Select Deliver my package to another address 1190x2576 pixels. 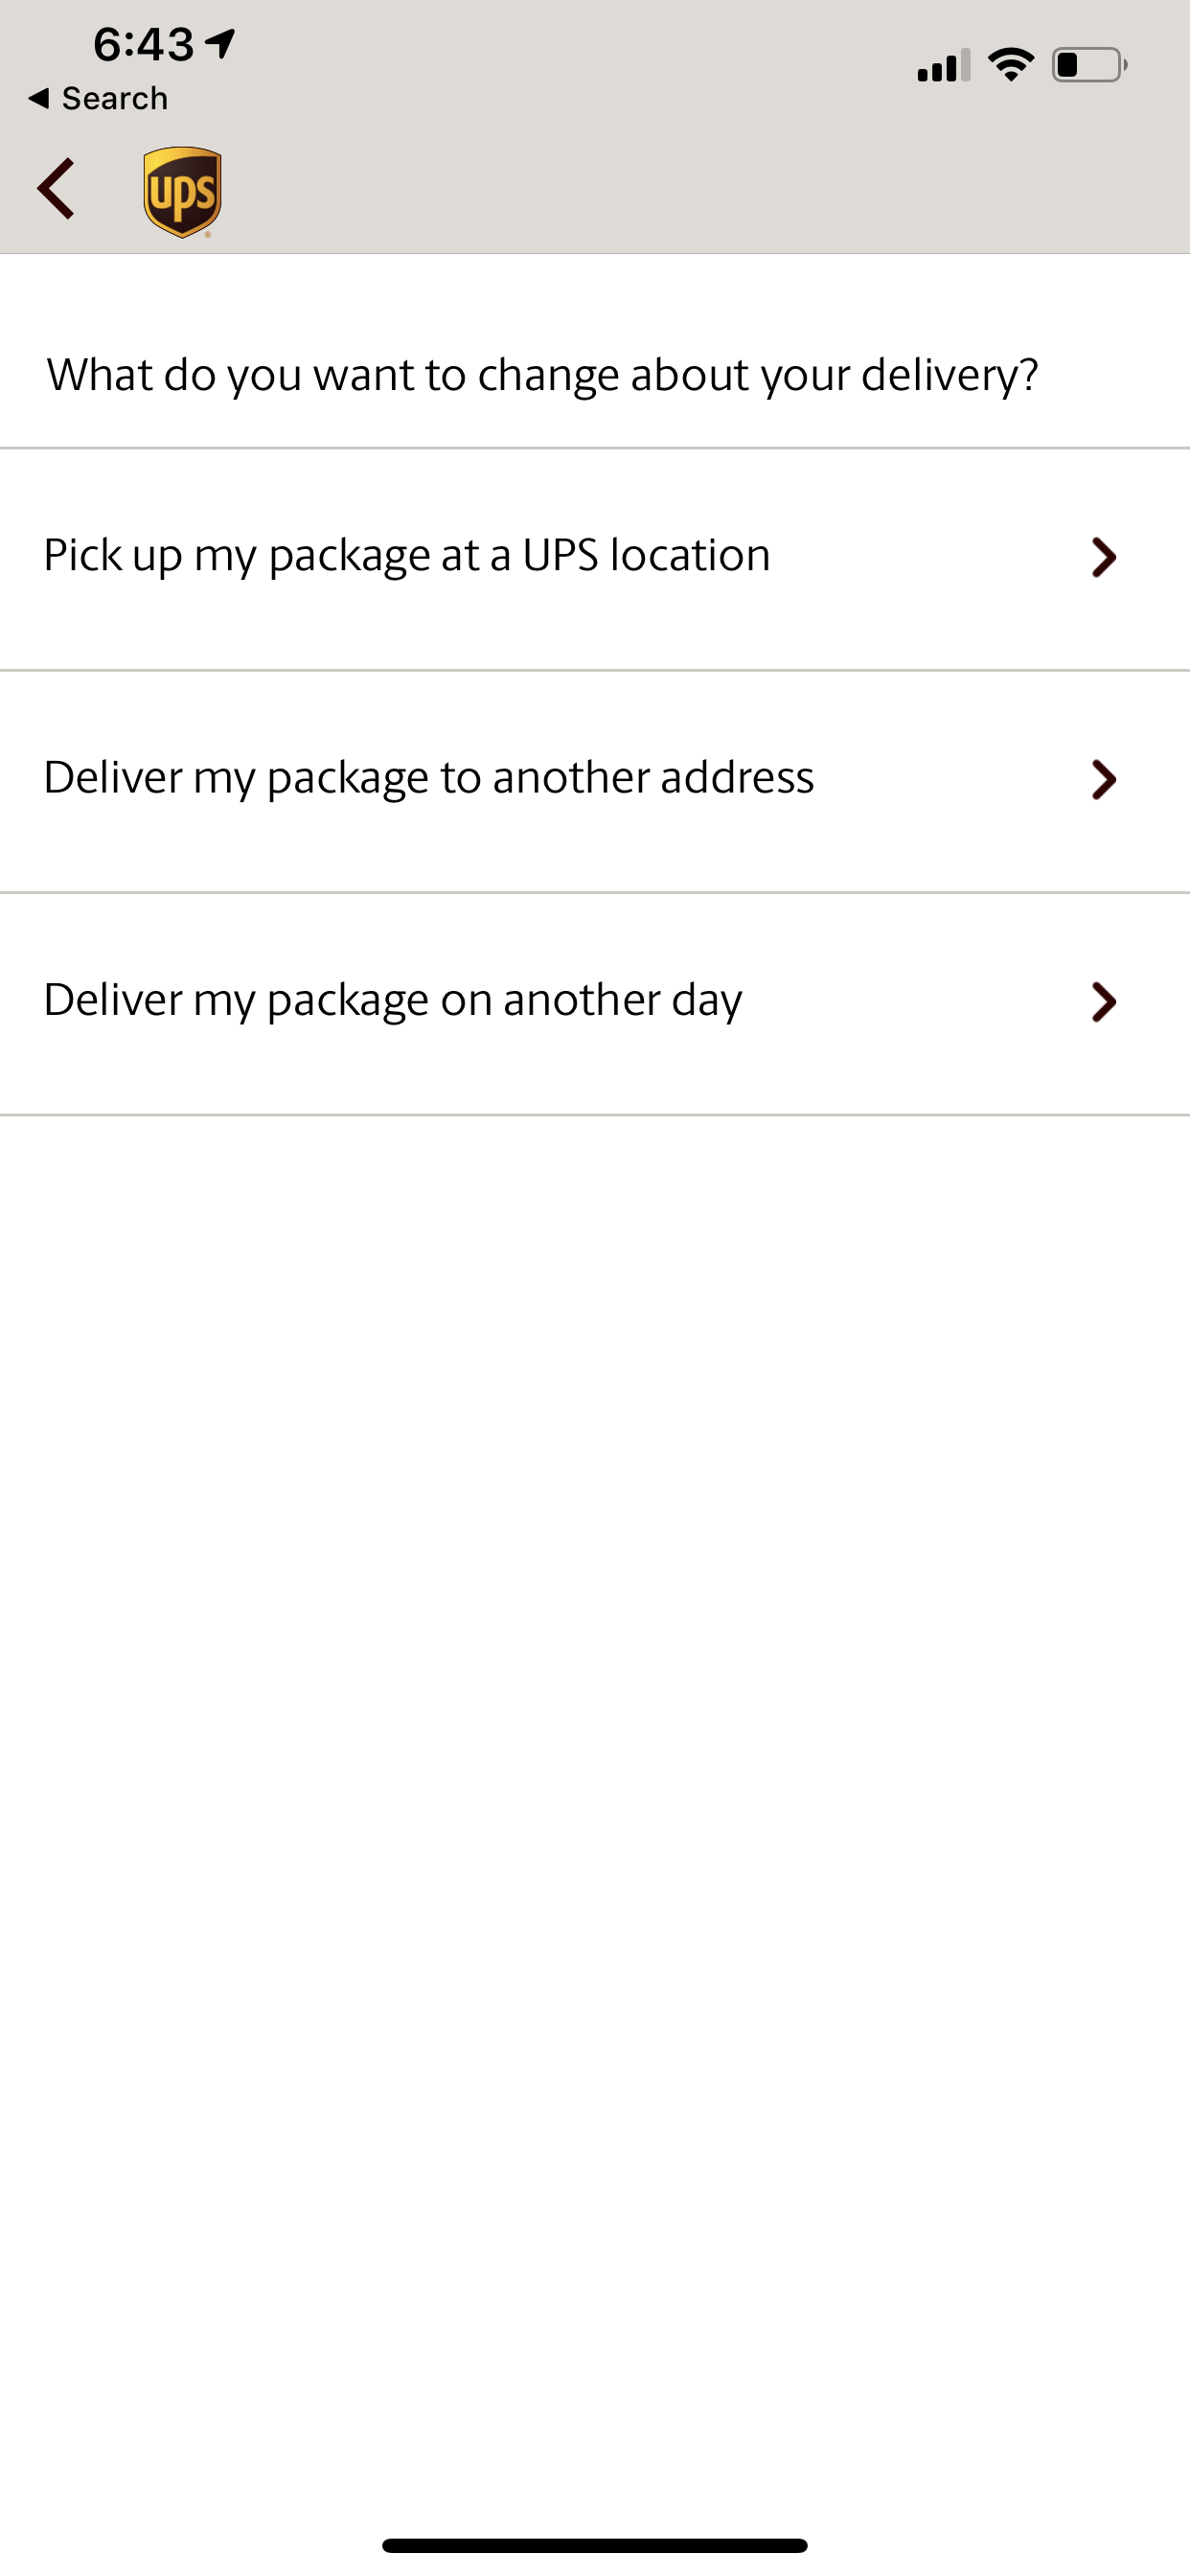(x=595, y=781)
